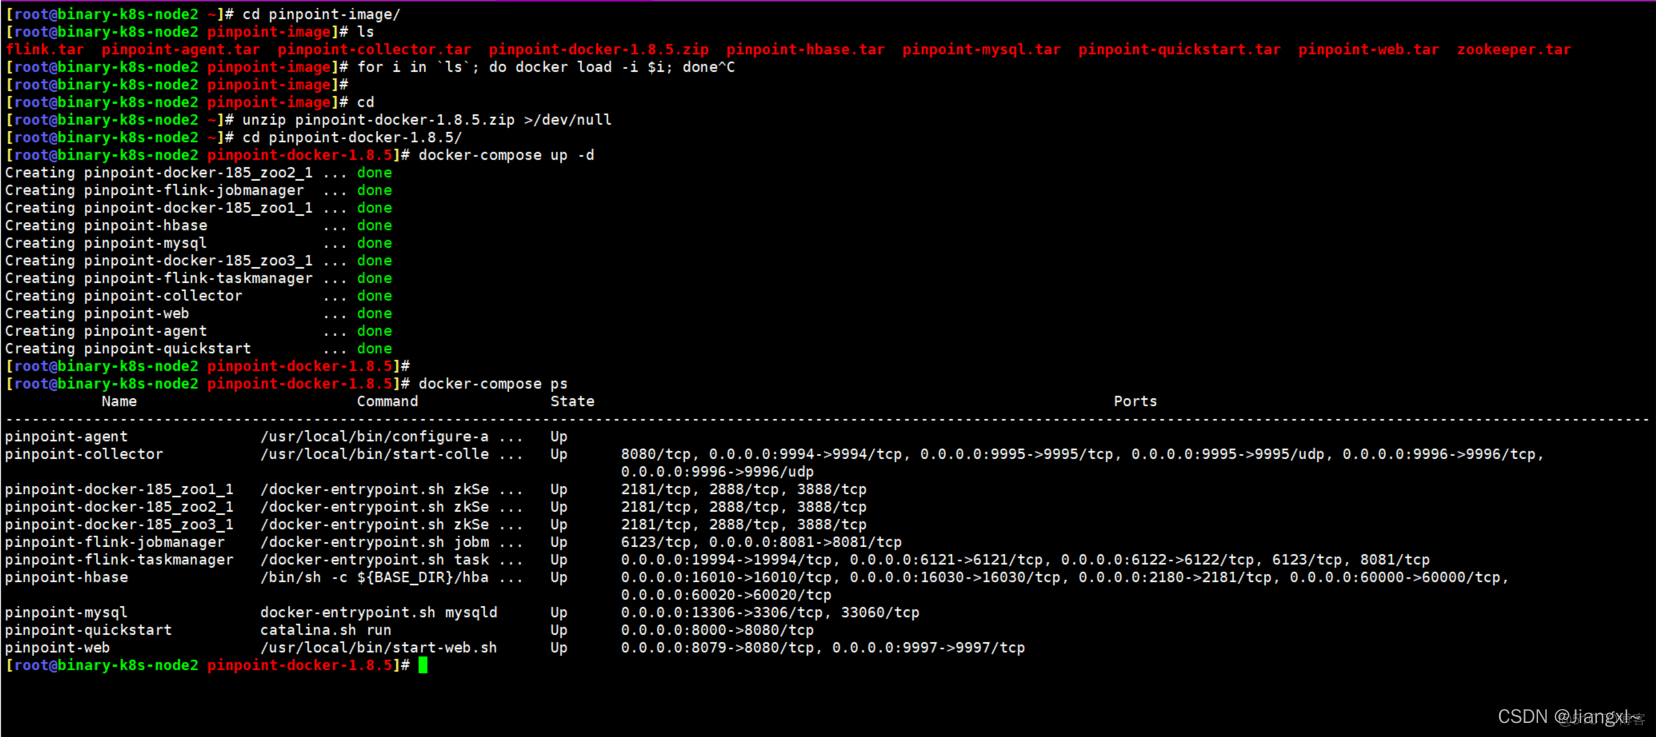Click 'Creating pinpoint-hbase' line
Screen dimensions: 1656x737
coord(198,226)
